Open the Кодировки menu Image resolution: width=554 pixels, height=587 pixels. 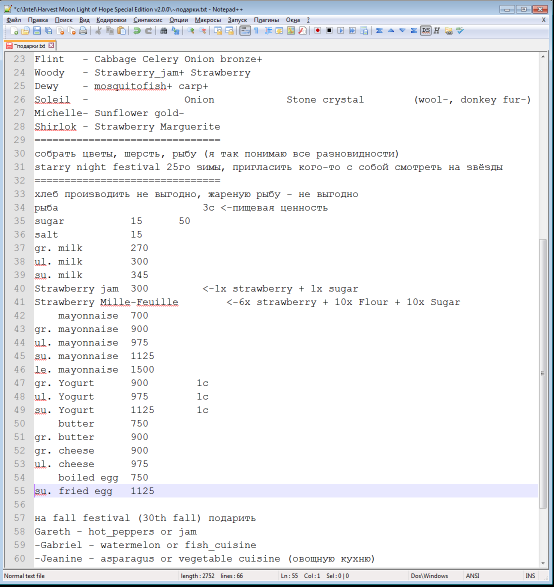click(x=111, y=20)
